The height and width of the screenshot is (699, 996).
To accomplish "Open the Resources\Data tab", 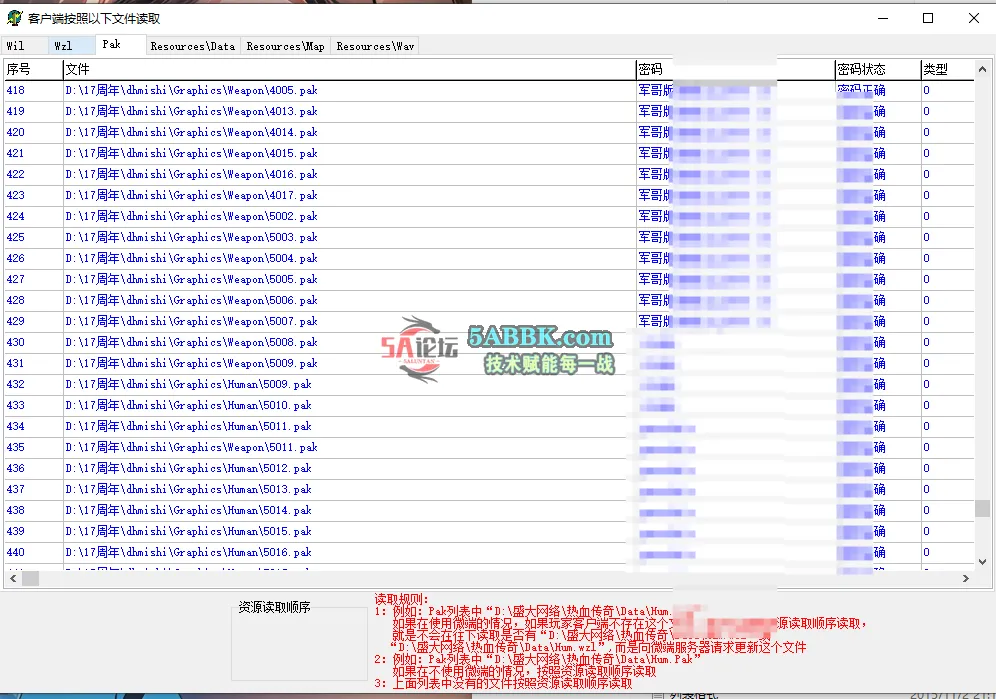I will pyautogui.click(x=192, y=46).
